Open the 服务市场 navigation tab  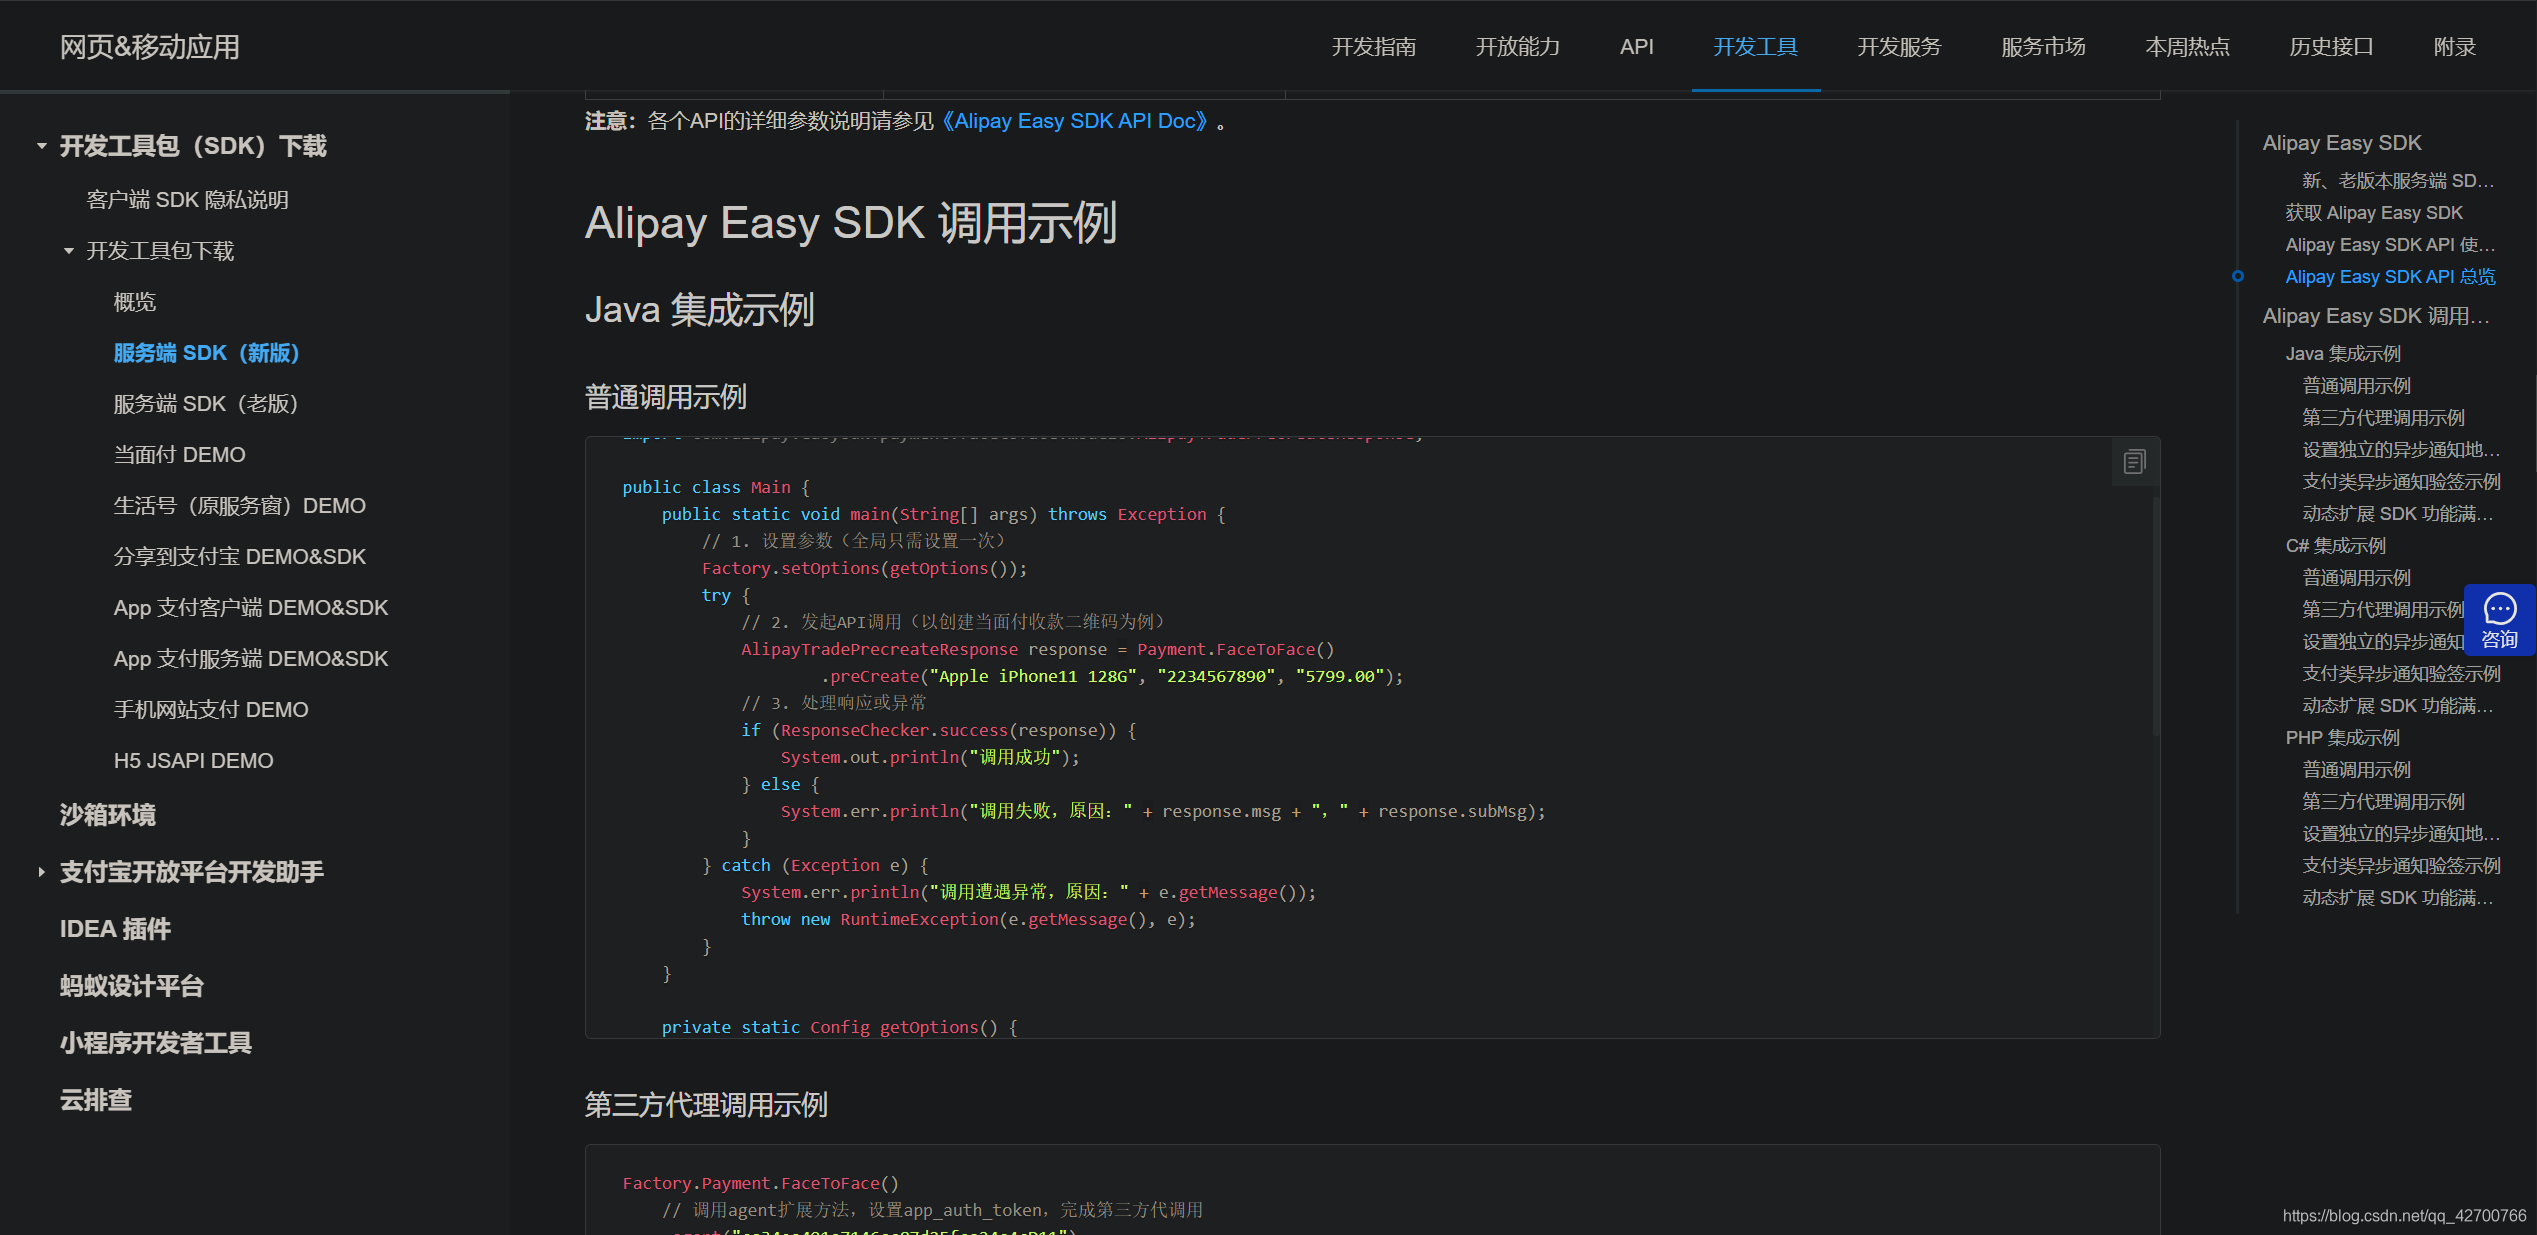[x=2043, y=47]
